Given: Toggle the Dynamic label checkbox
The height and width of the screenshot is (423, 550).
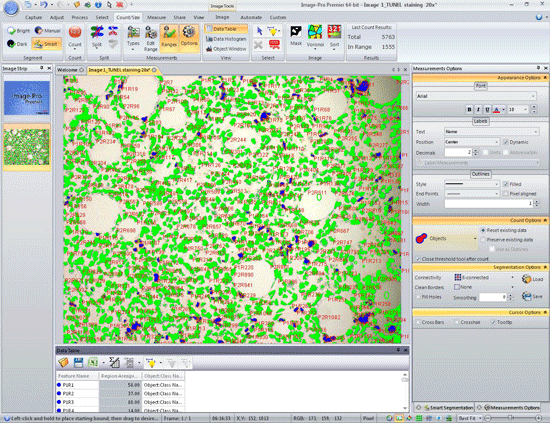Looking at the screenshot, I should coord(505,142).
